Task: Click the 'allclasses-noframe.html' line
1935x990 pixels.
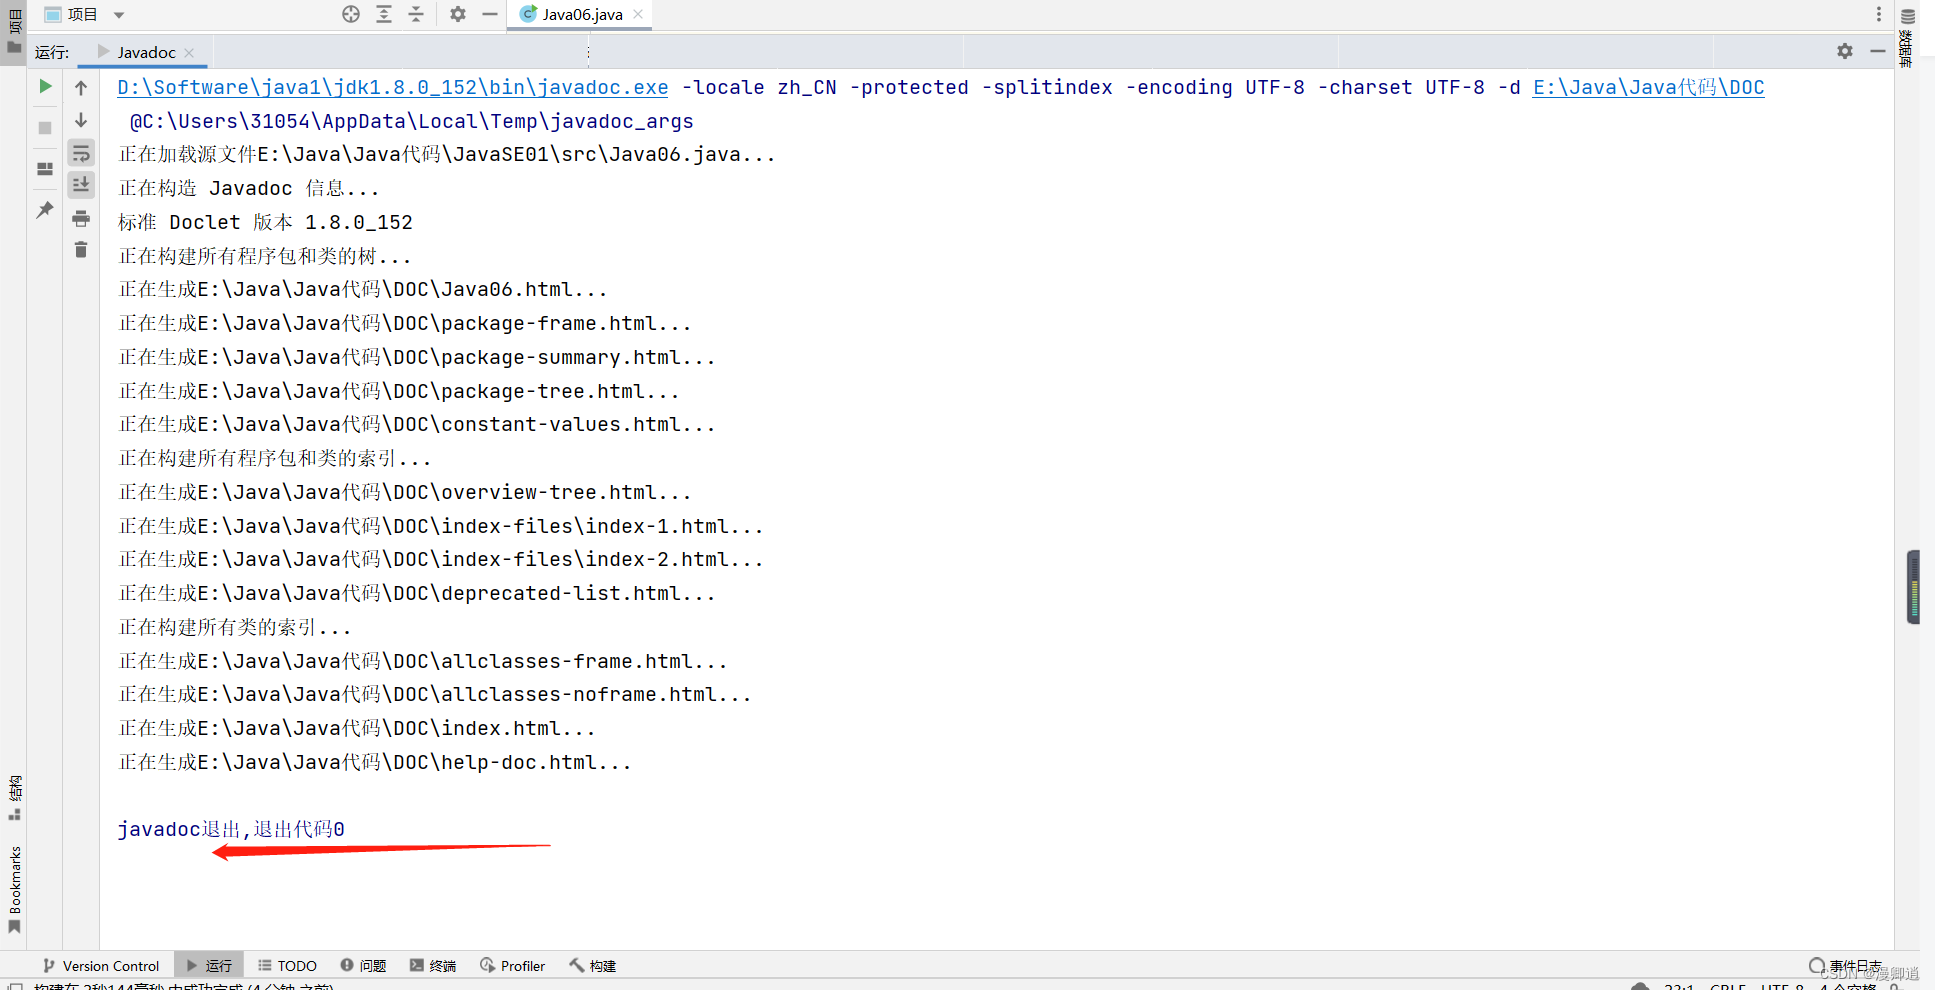Action: [x=434, y=694]
